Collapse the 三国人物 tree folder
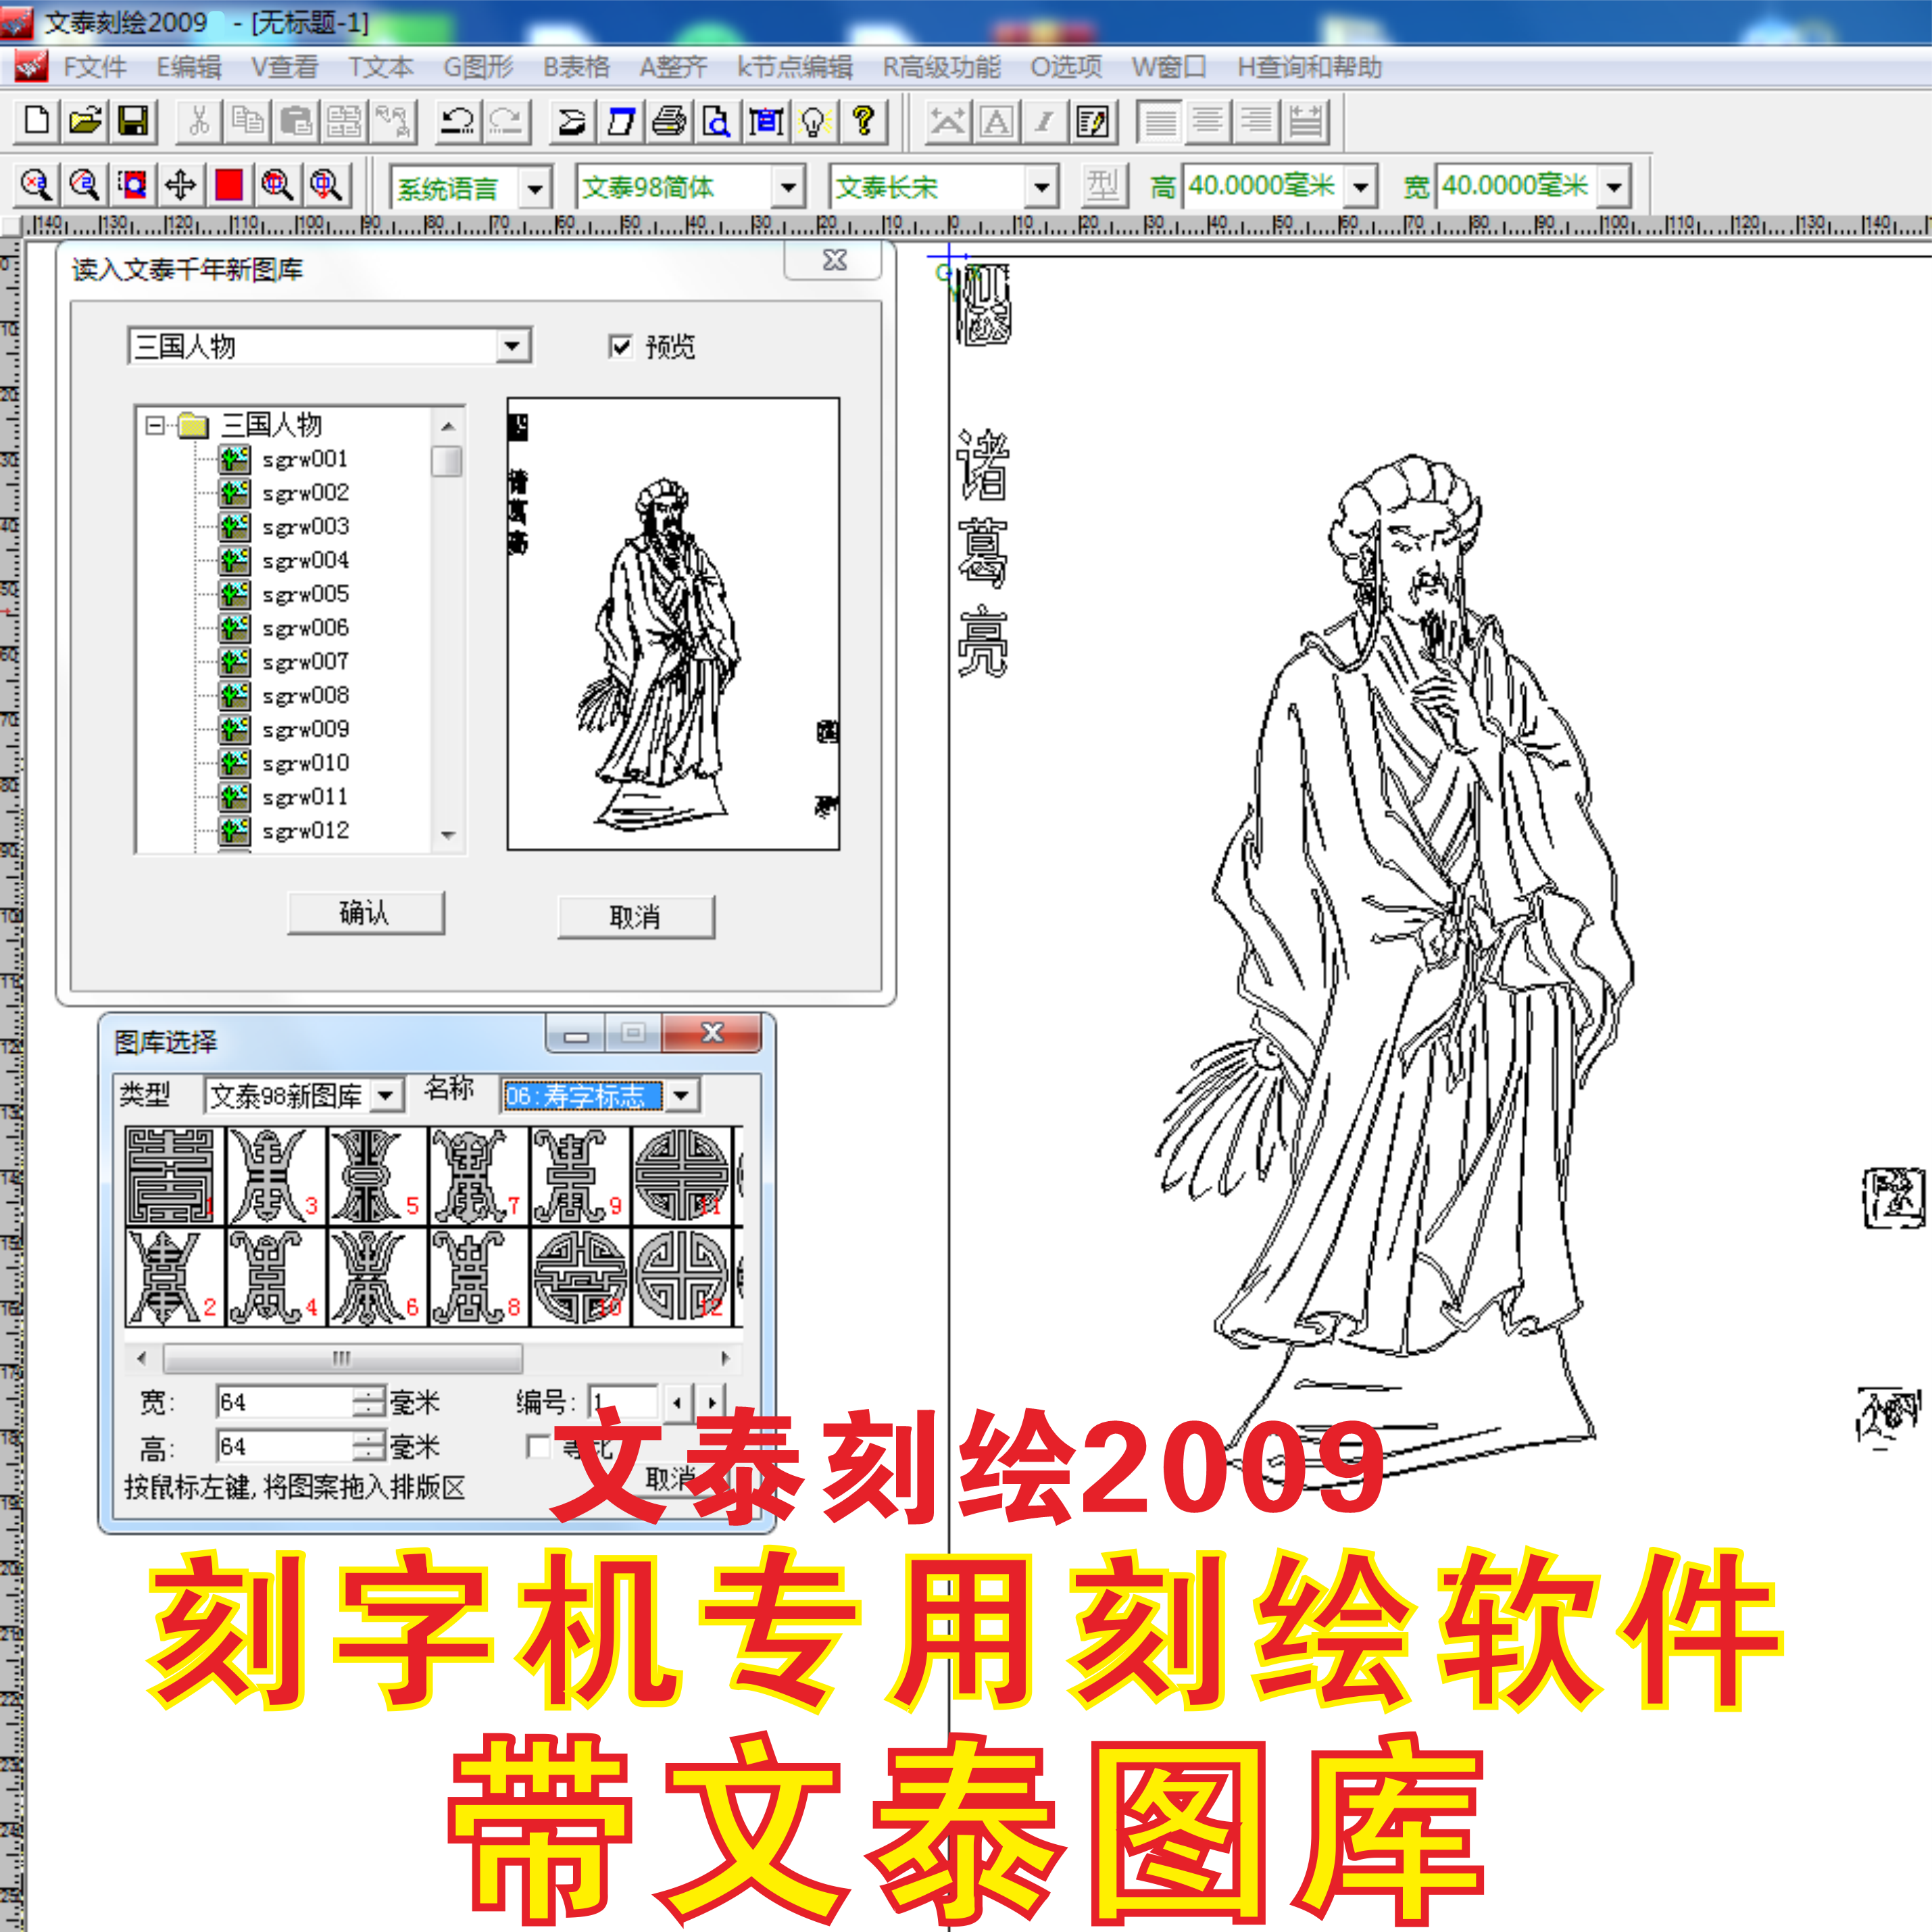1932x1932 pixels. pos(155,425)
